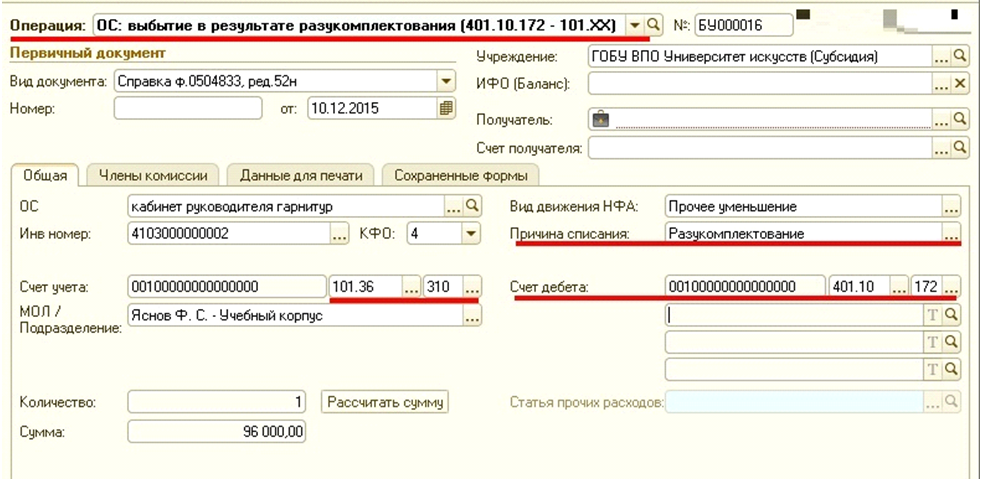
Task: Click the search icon in the Учреждение field
Action: coord(960,57)
